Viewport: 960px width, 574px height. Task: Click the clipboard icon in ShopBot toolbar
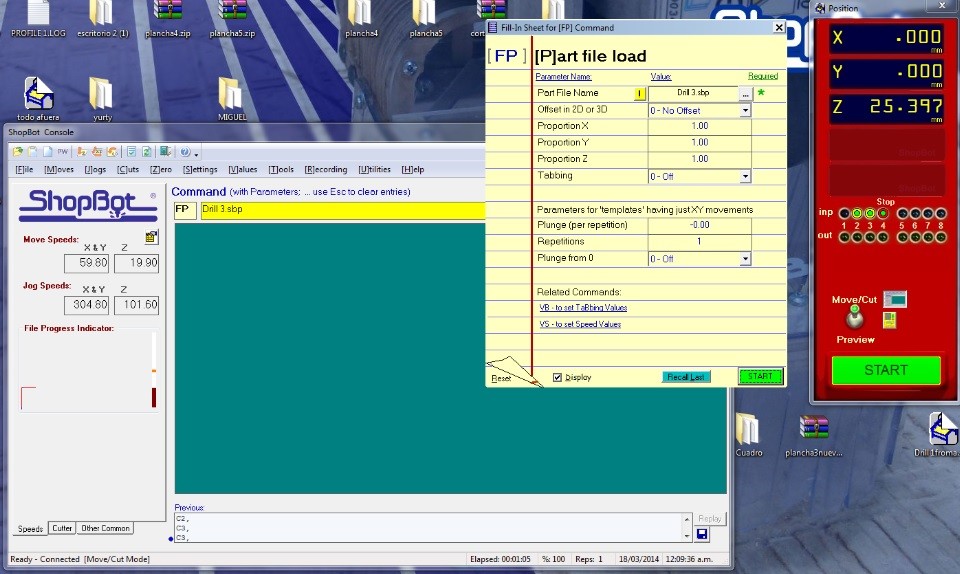pos(32,151)
